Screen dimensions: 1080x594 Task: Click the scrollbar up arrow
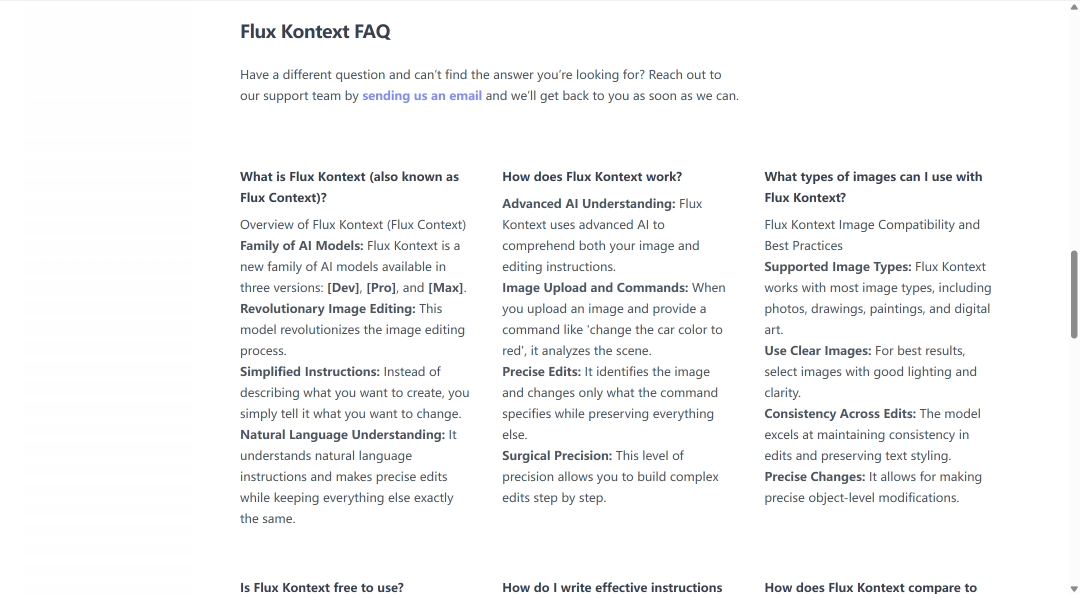click(1073, 4)
